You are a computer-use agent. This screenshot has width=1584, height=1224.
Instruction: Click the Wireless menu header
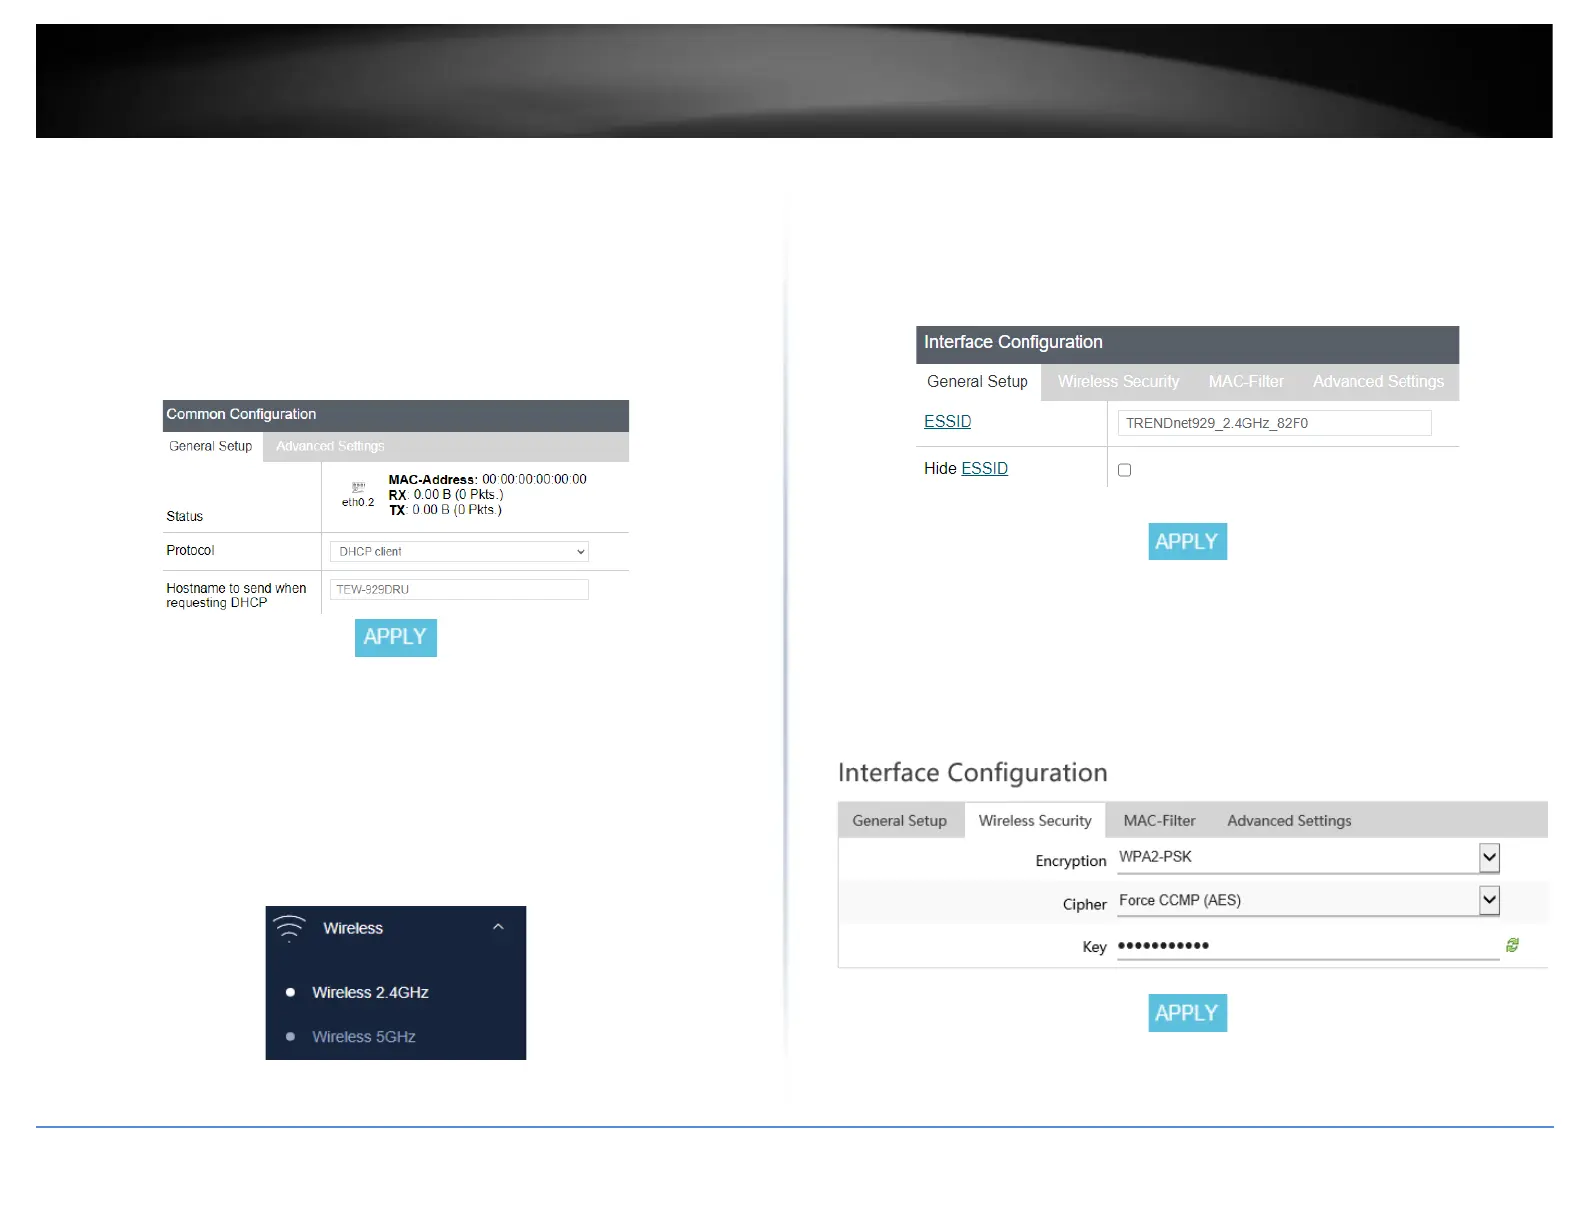[x=396, y=928]
